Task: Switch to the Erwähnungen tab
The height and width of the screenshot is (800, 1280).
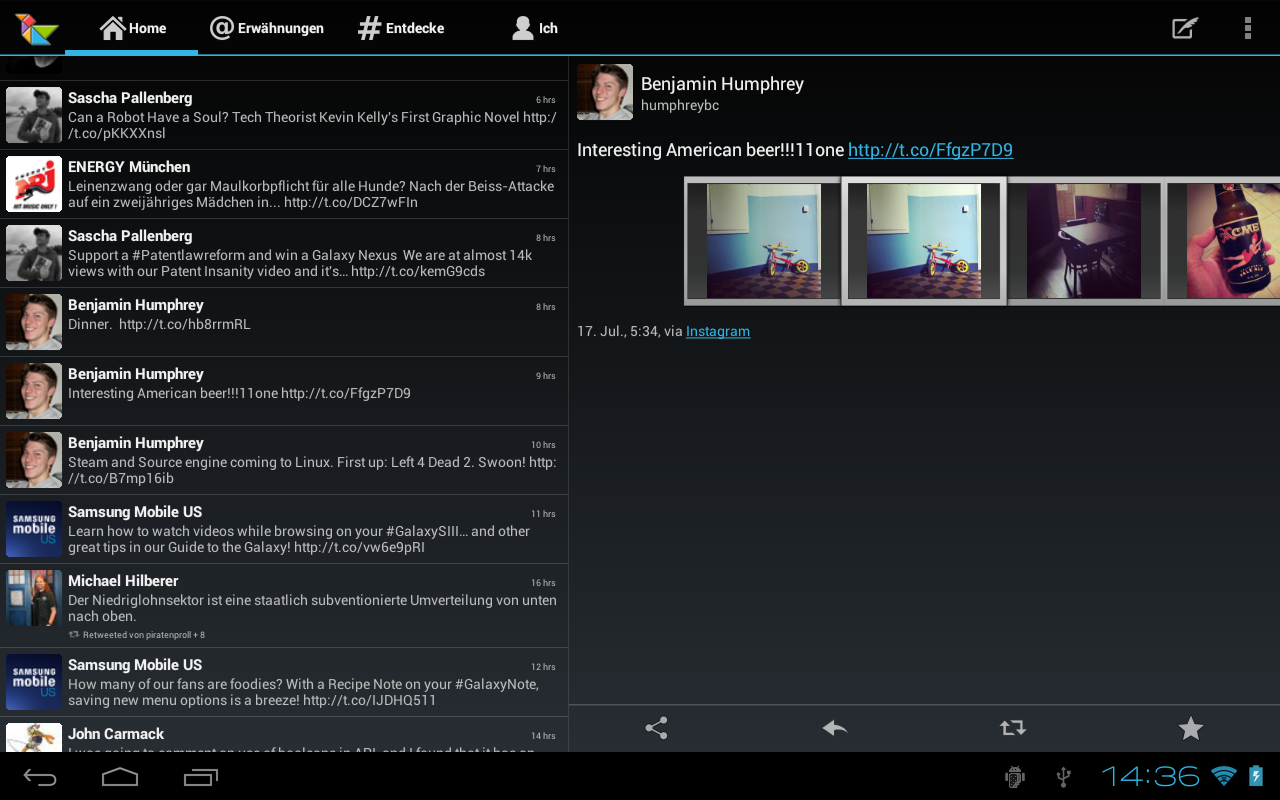Action: [266, 28]
